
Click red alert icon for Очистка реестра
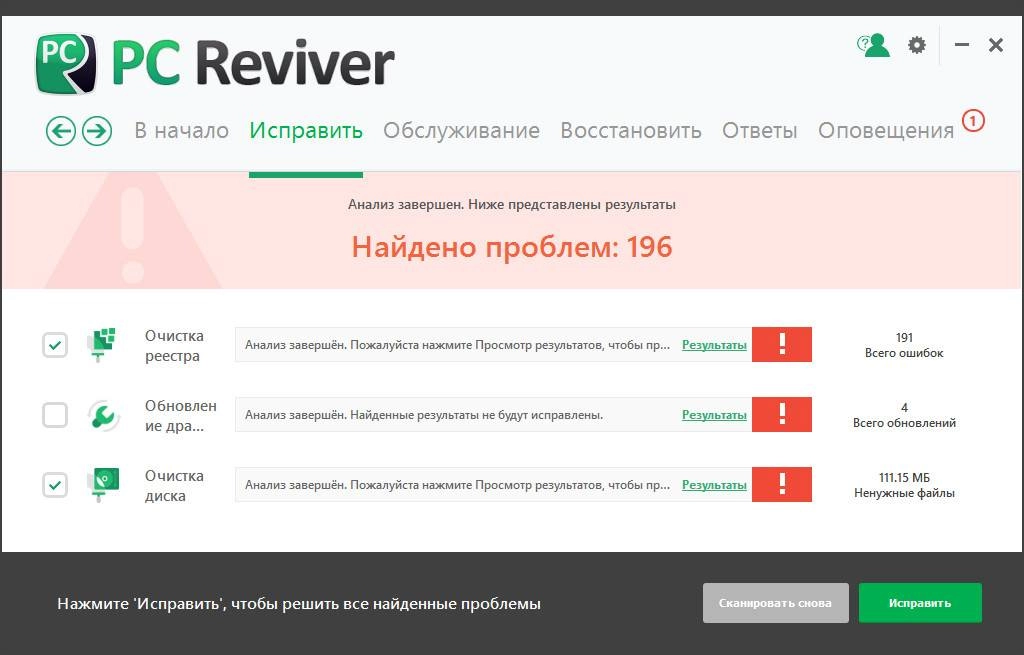782,344
